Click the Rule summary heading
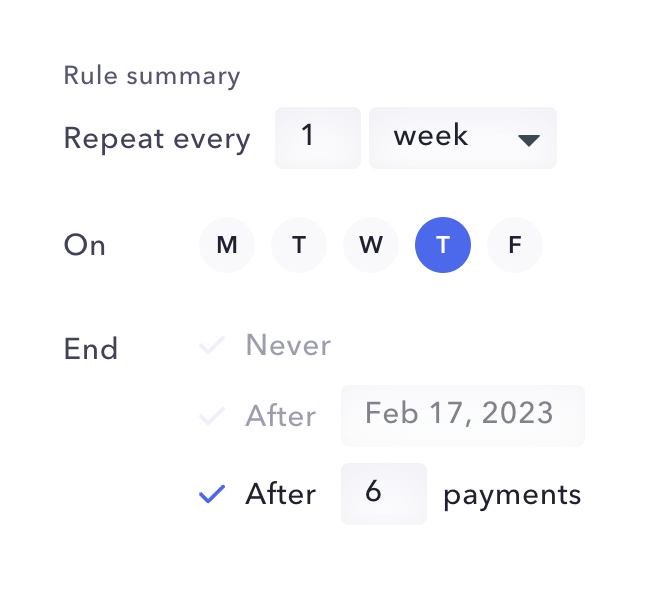 (x=152, y=76)
